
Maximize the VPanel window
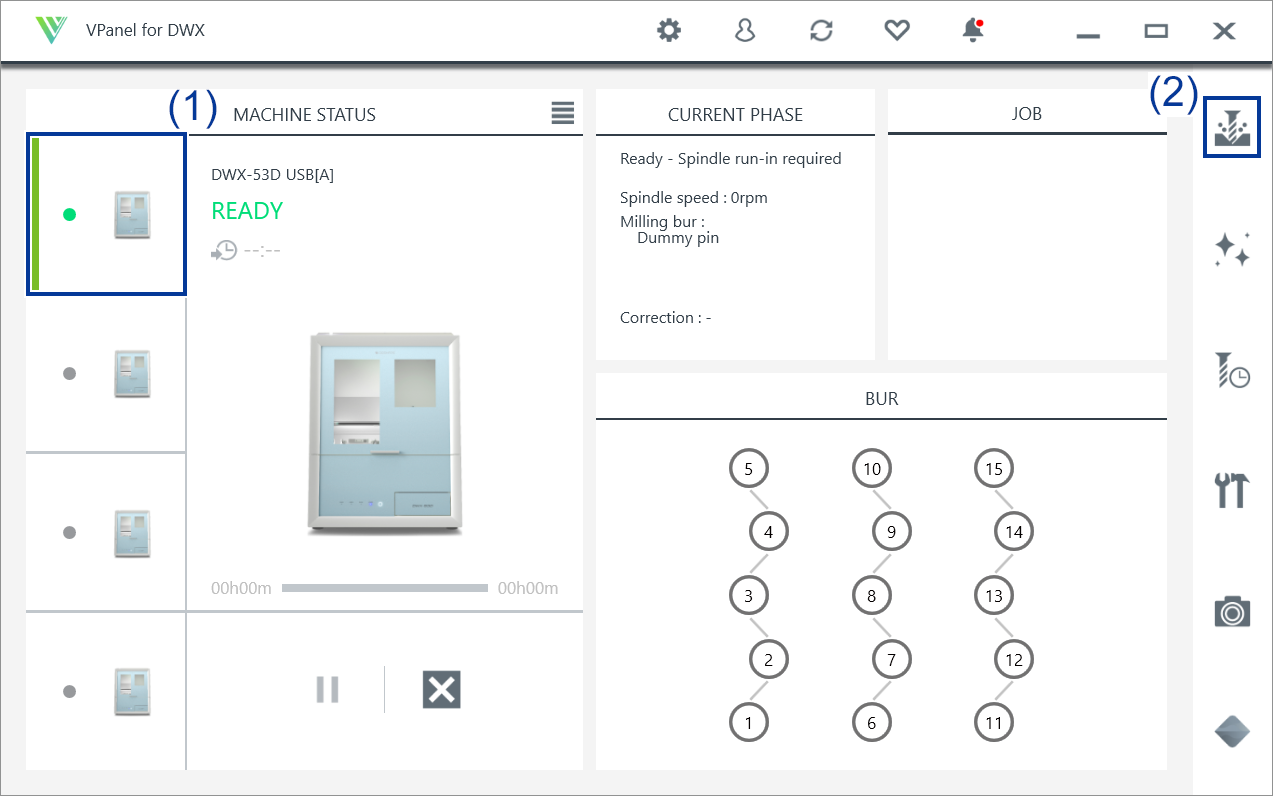[x=1156, y=31]
